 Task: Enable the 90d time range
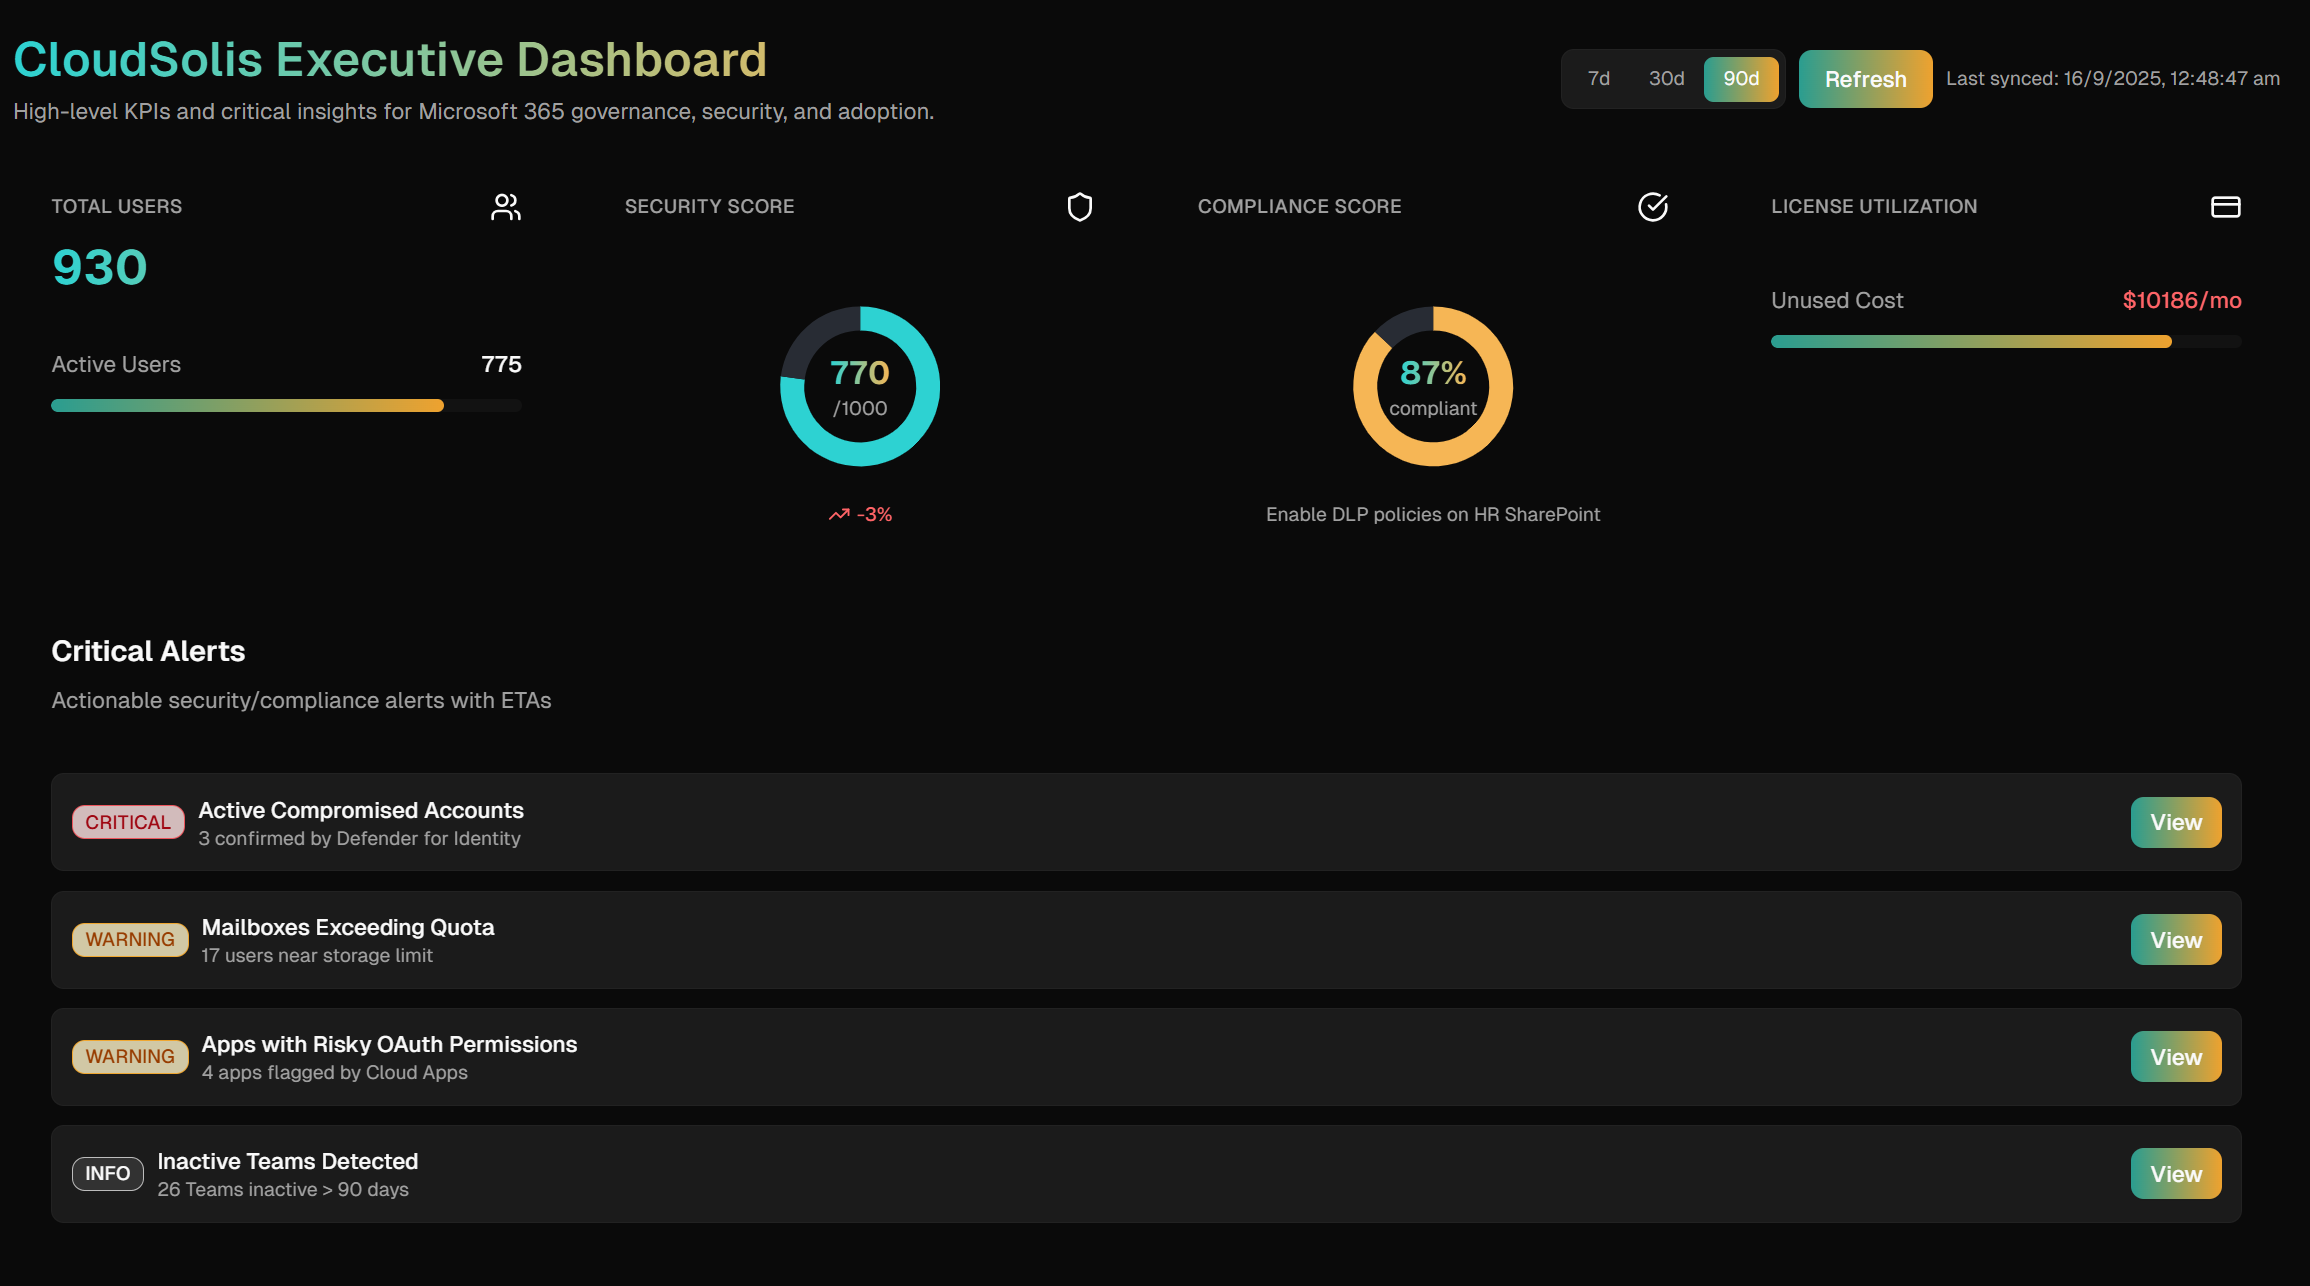[x=1741, y=78]
